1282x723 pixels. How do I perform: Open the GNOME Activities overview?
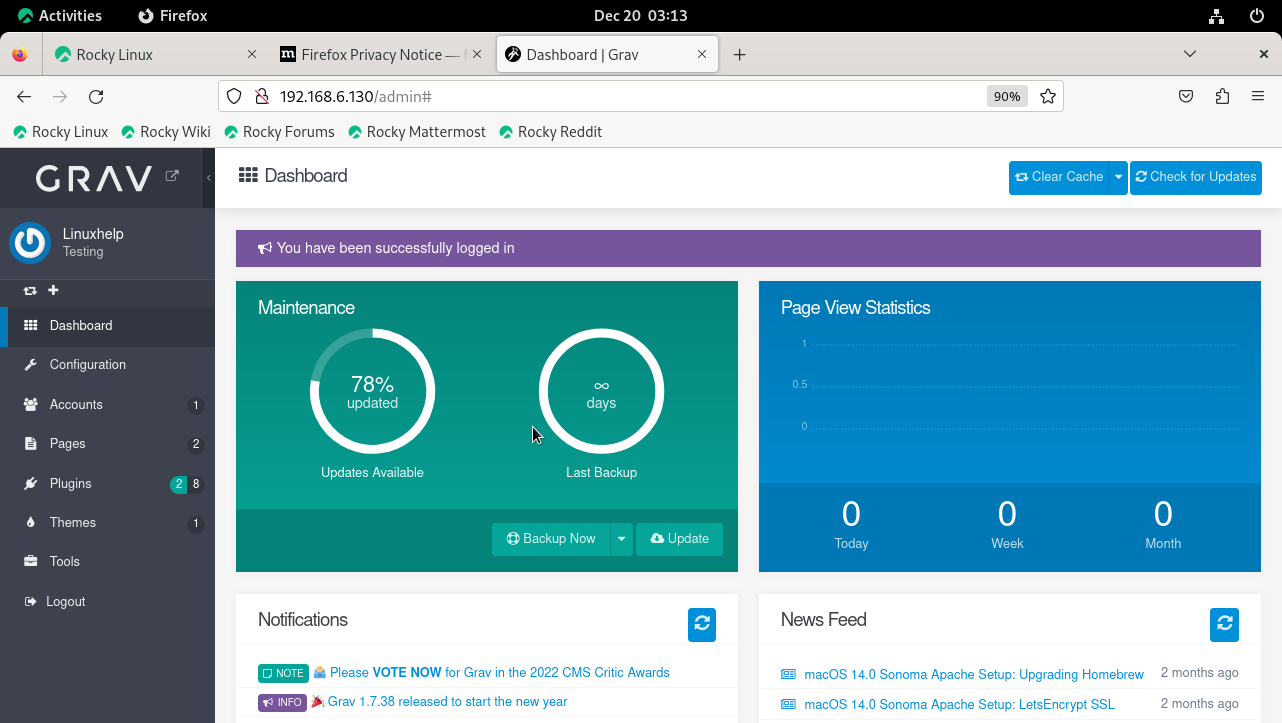coord(60,16)
